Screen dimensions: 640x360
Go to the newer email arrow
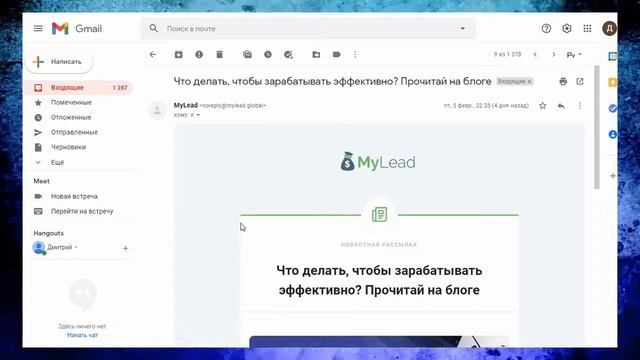coord(535,54)
